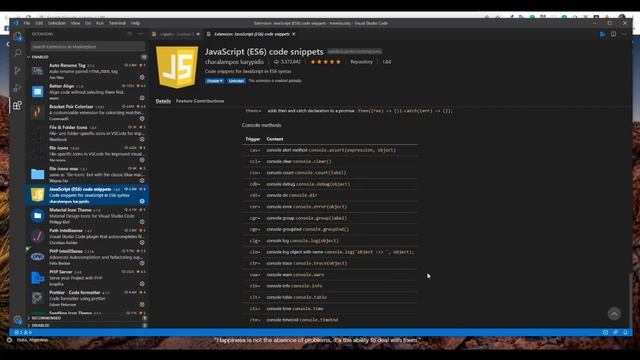
Task: Click the blue editor action icon top right
Action: click(x=602, y=34)
